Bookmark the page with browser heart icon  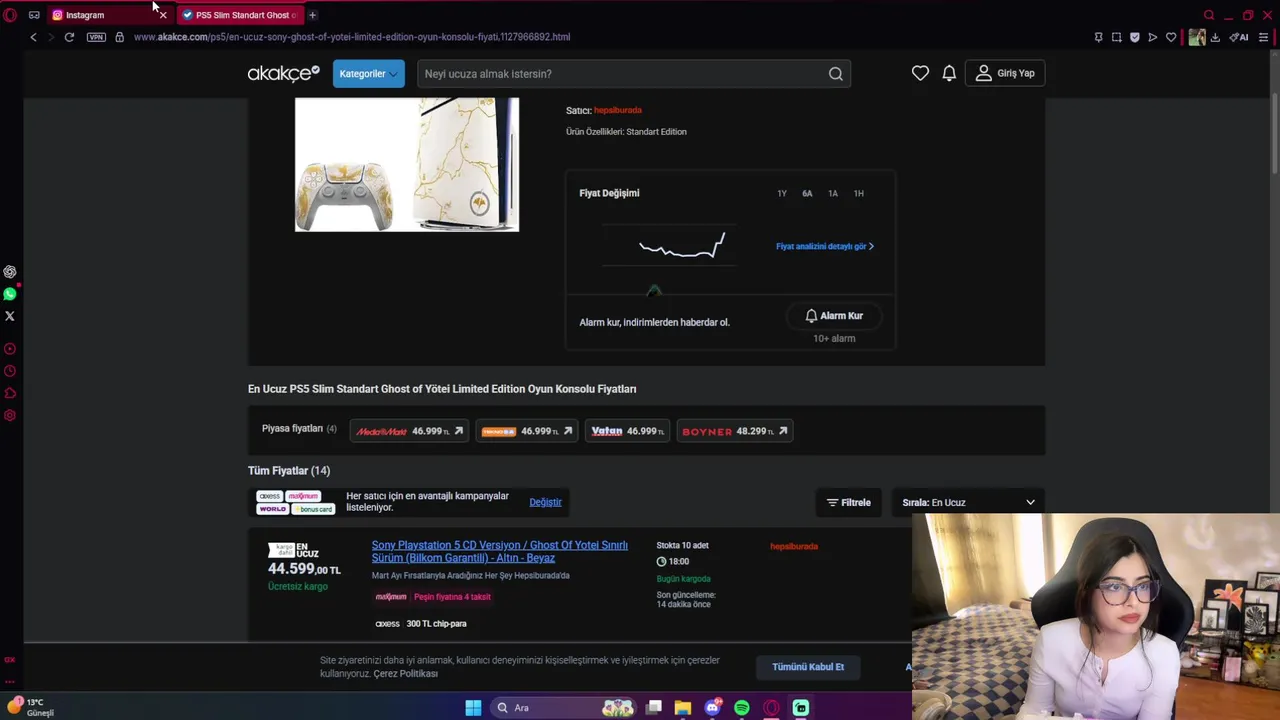pyautogui.click(x=1171, y=37)
